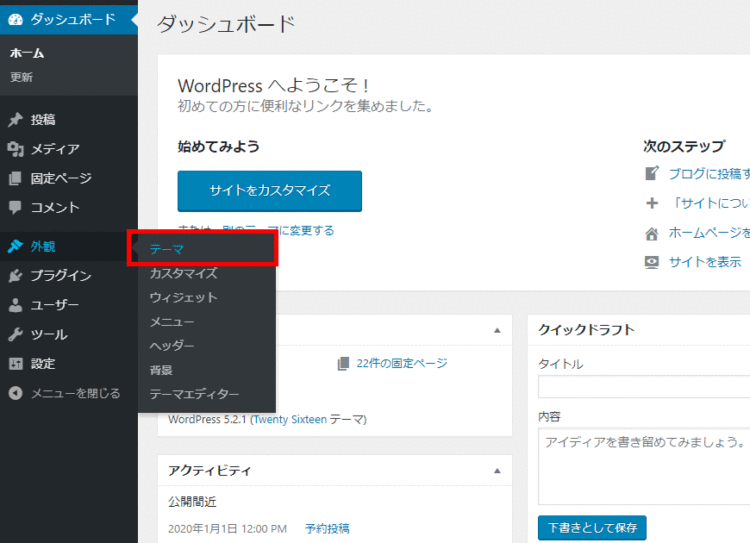Select テーマエディター in the submenu
750x543 pixels.
click(x=194, y=394)
